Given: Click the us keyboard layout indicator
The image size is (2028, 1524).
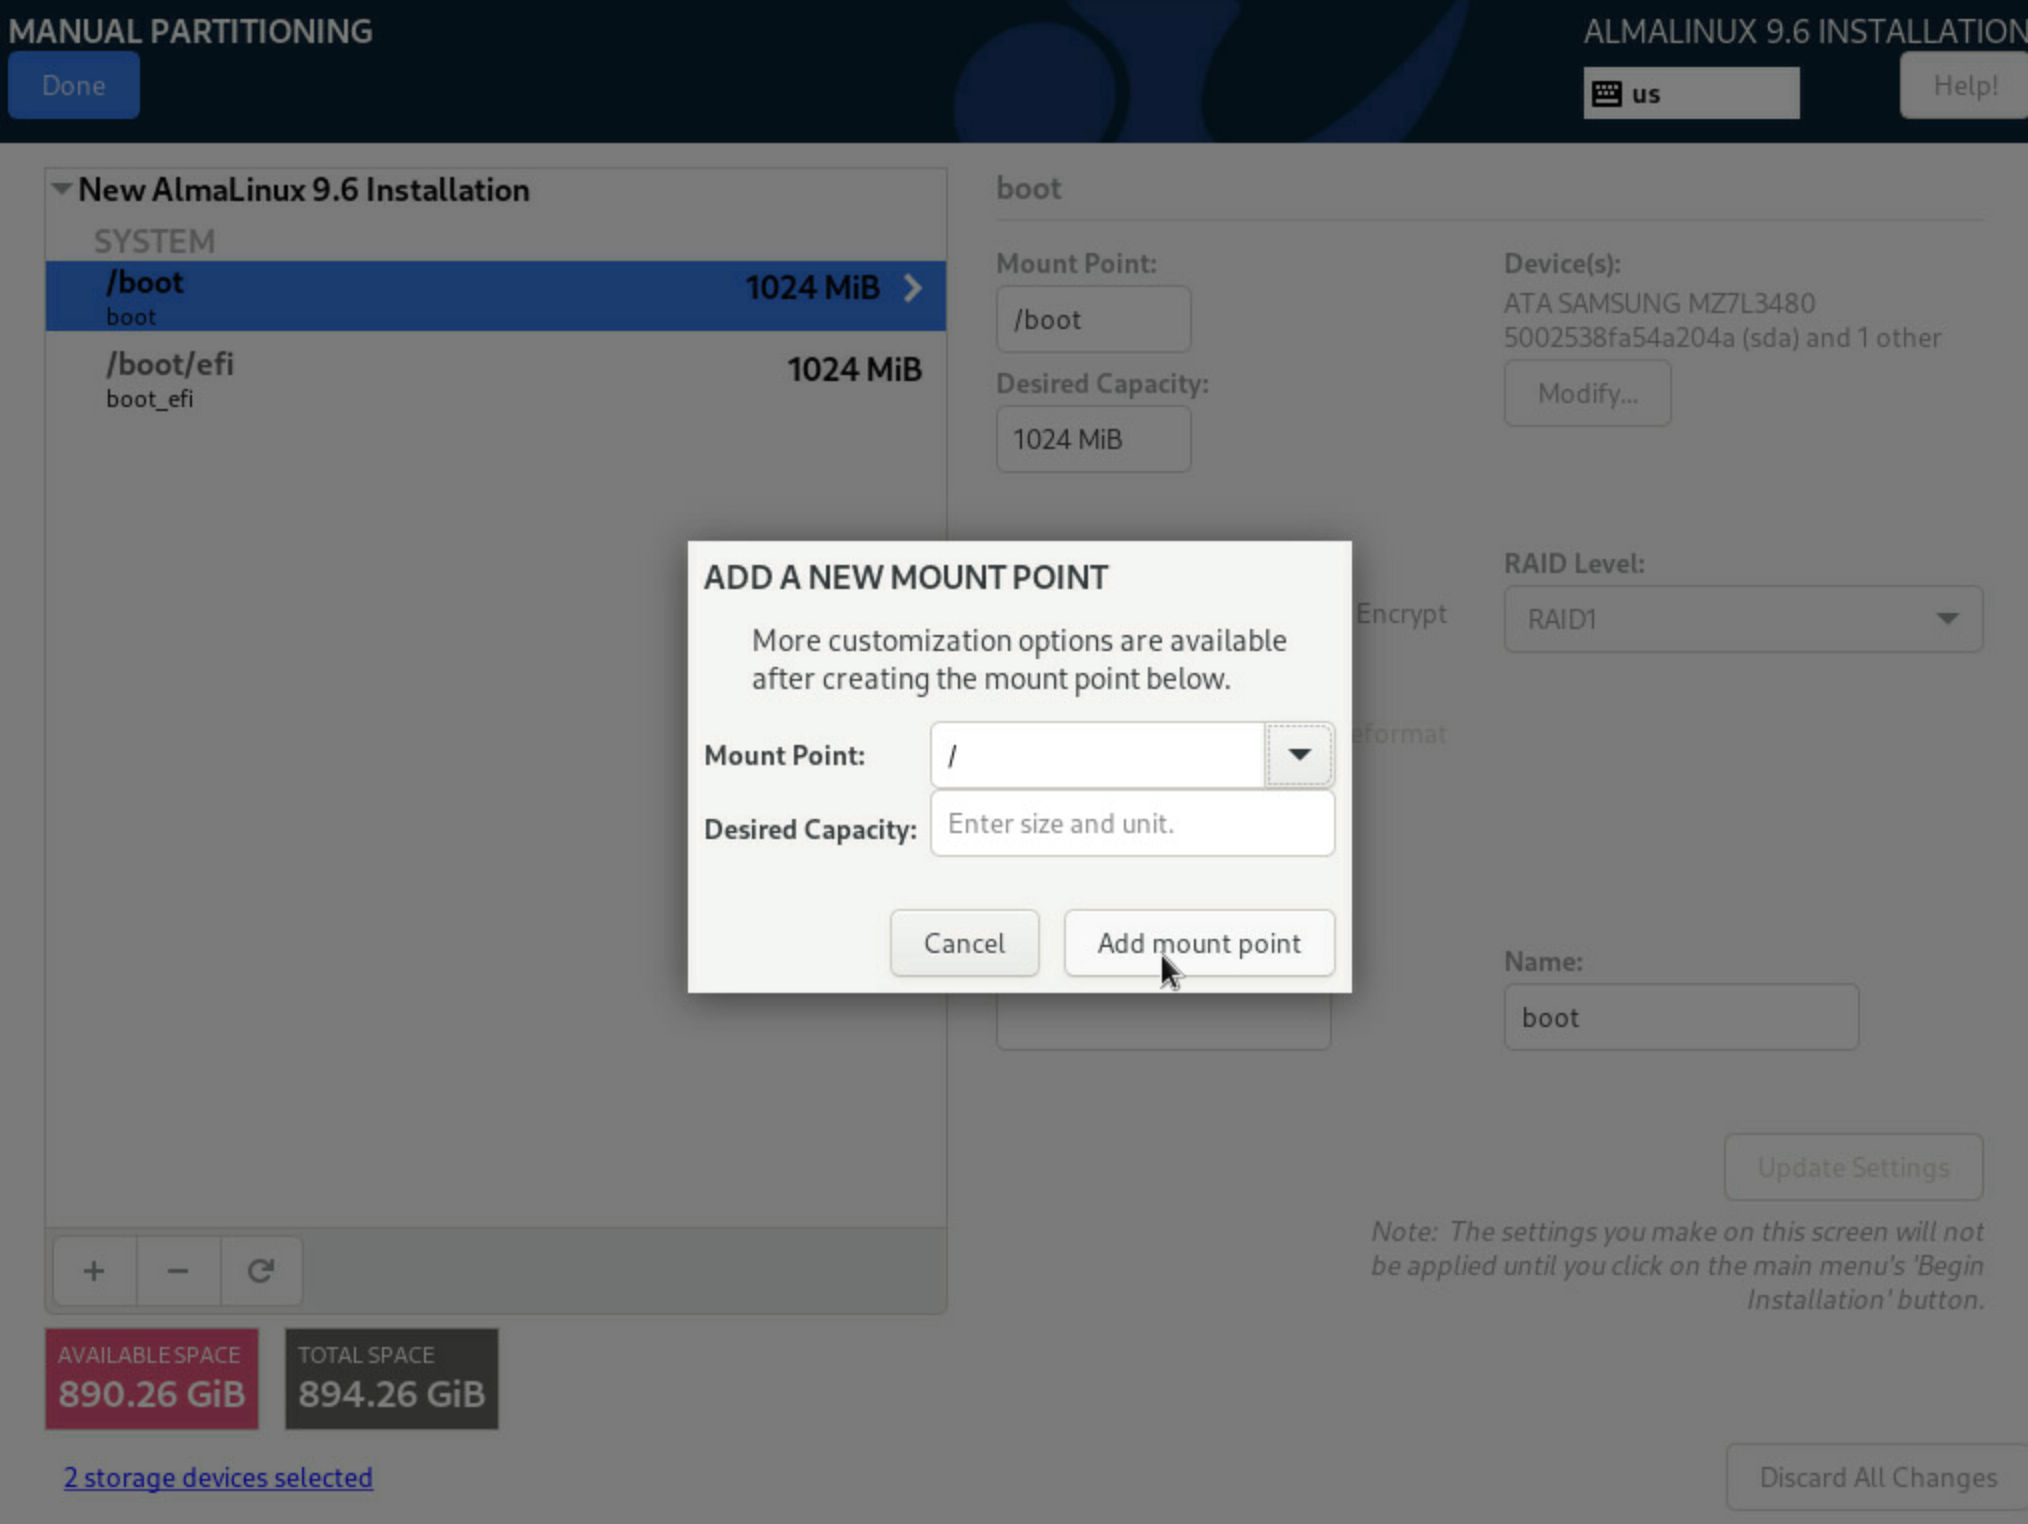Looking at the screenshot, I should 1691,93.
